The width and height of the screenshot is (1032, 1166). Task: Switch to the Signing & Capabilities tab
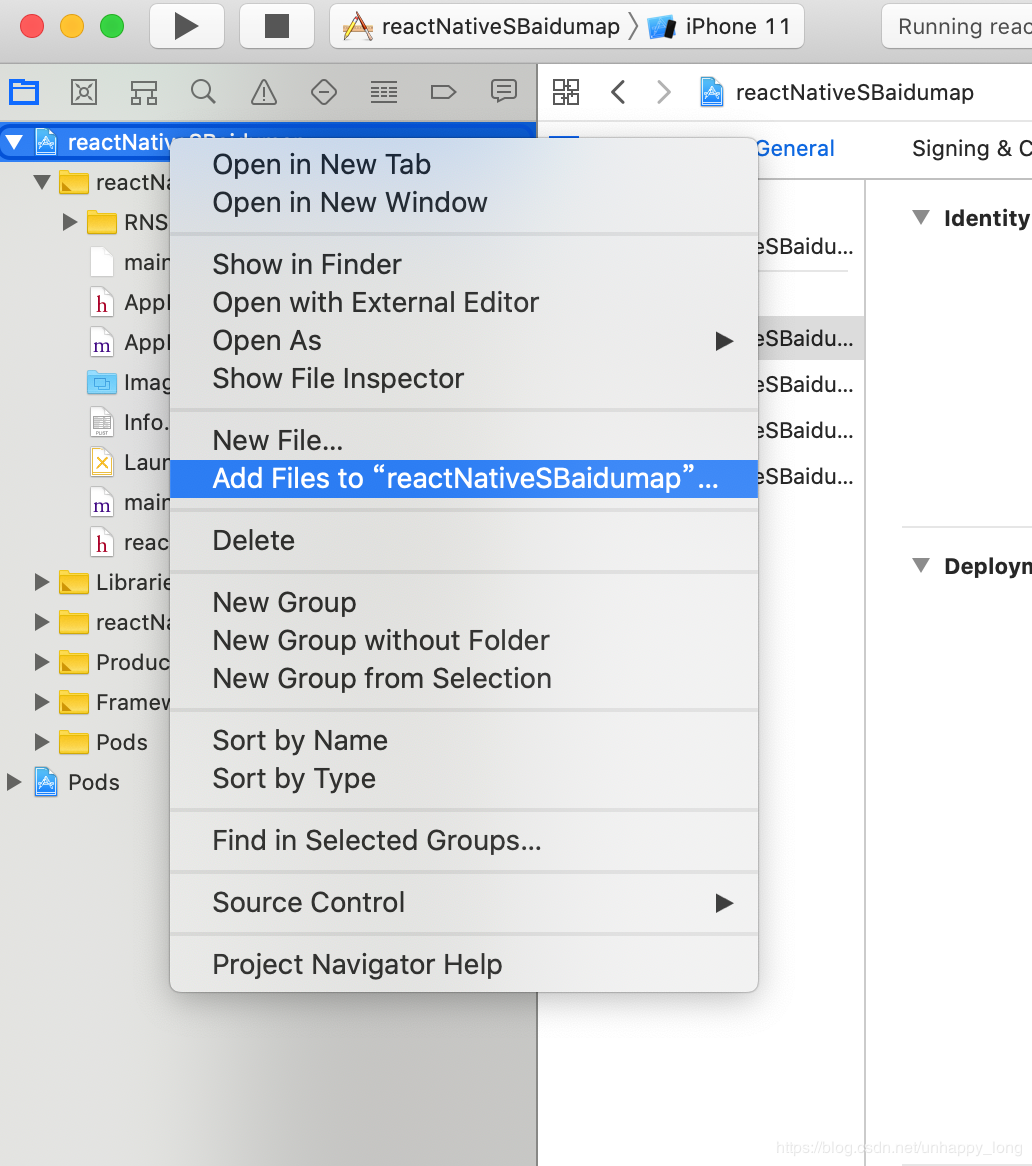(971, 149)
